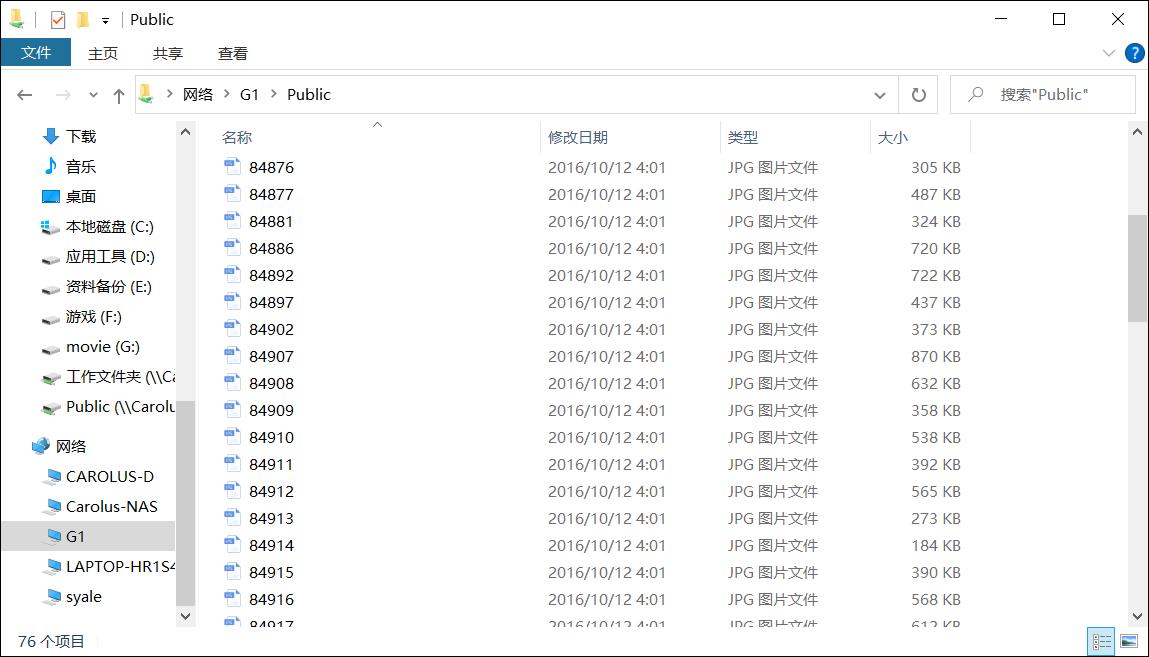Image resolution: width=1149 pixels, height=657 pixels.
Task: Click G1 in the address breadcrumb
Action: pyautogui.click(x=249, y=94)
